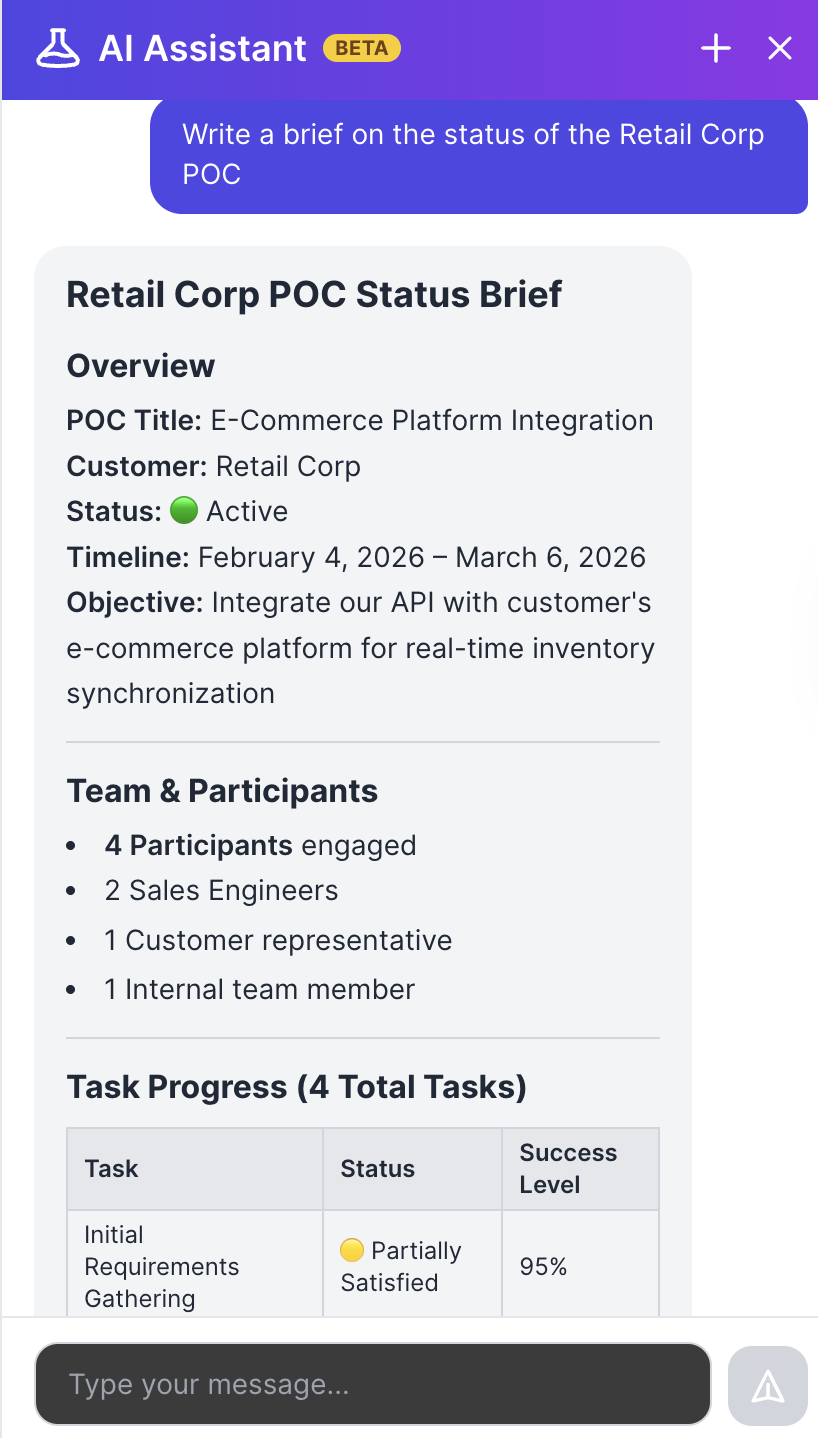
Task: Click the BETA badge next to AI Assistant
Action: [x=361, y=47]
